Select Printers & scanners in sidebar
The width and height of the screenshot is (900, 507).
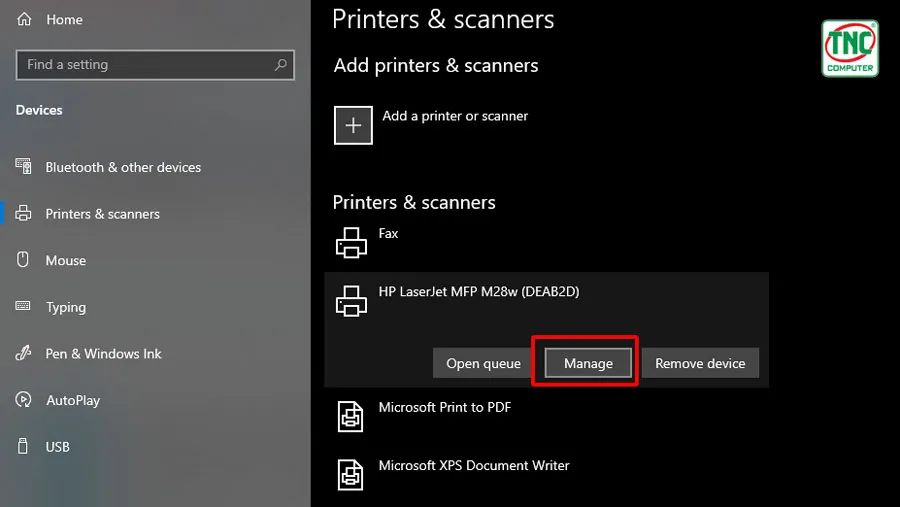tap(103, 214)
